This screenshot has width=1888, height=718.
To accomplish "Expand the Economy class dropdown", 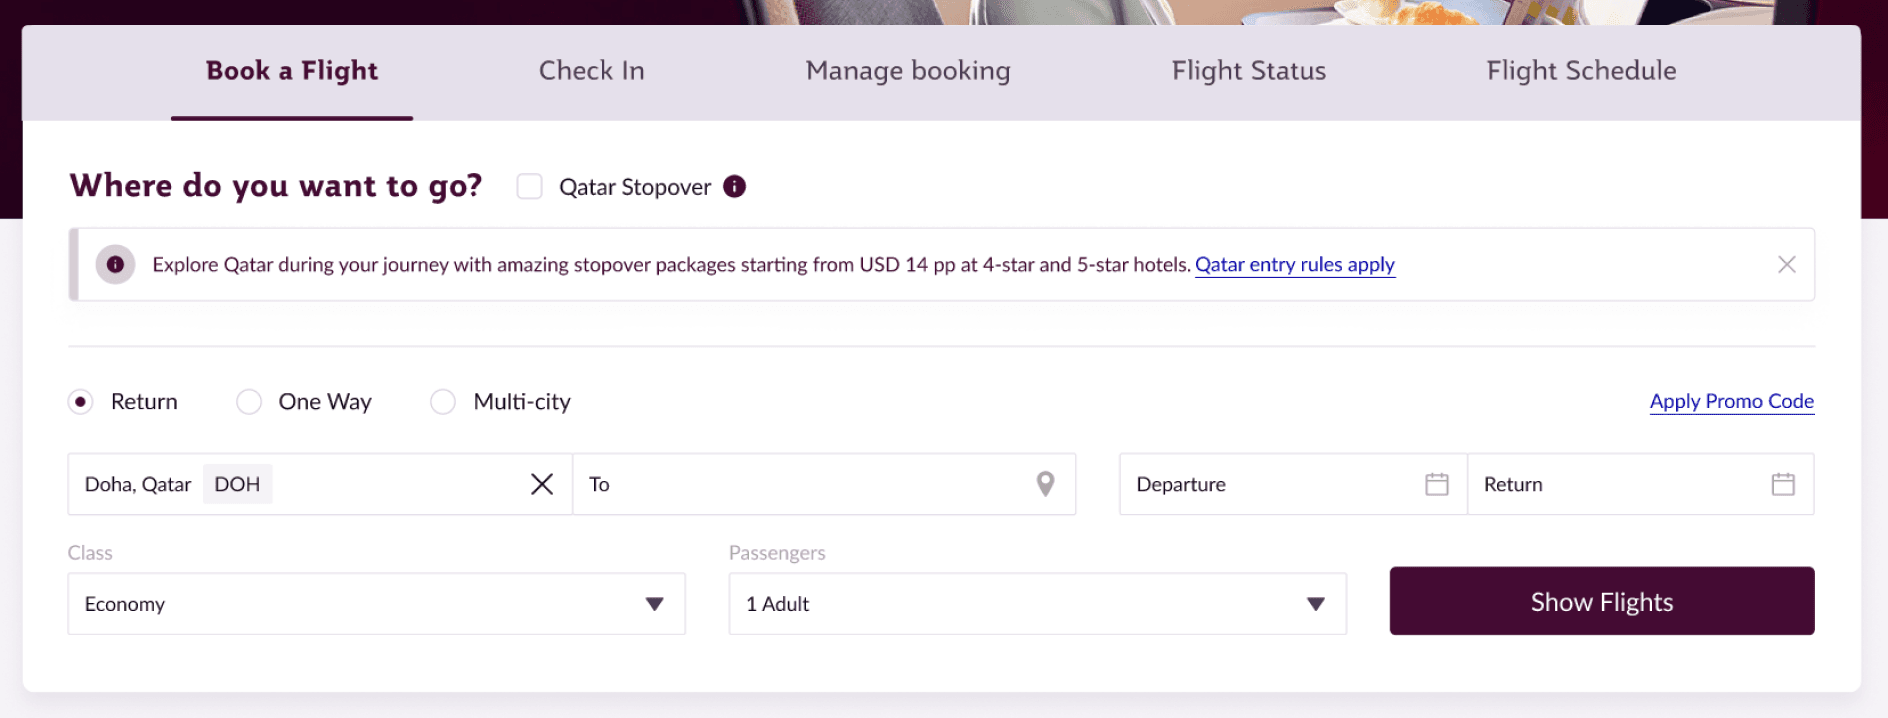I will pos(376,604).
